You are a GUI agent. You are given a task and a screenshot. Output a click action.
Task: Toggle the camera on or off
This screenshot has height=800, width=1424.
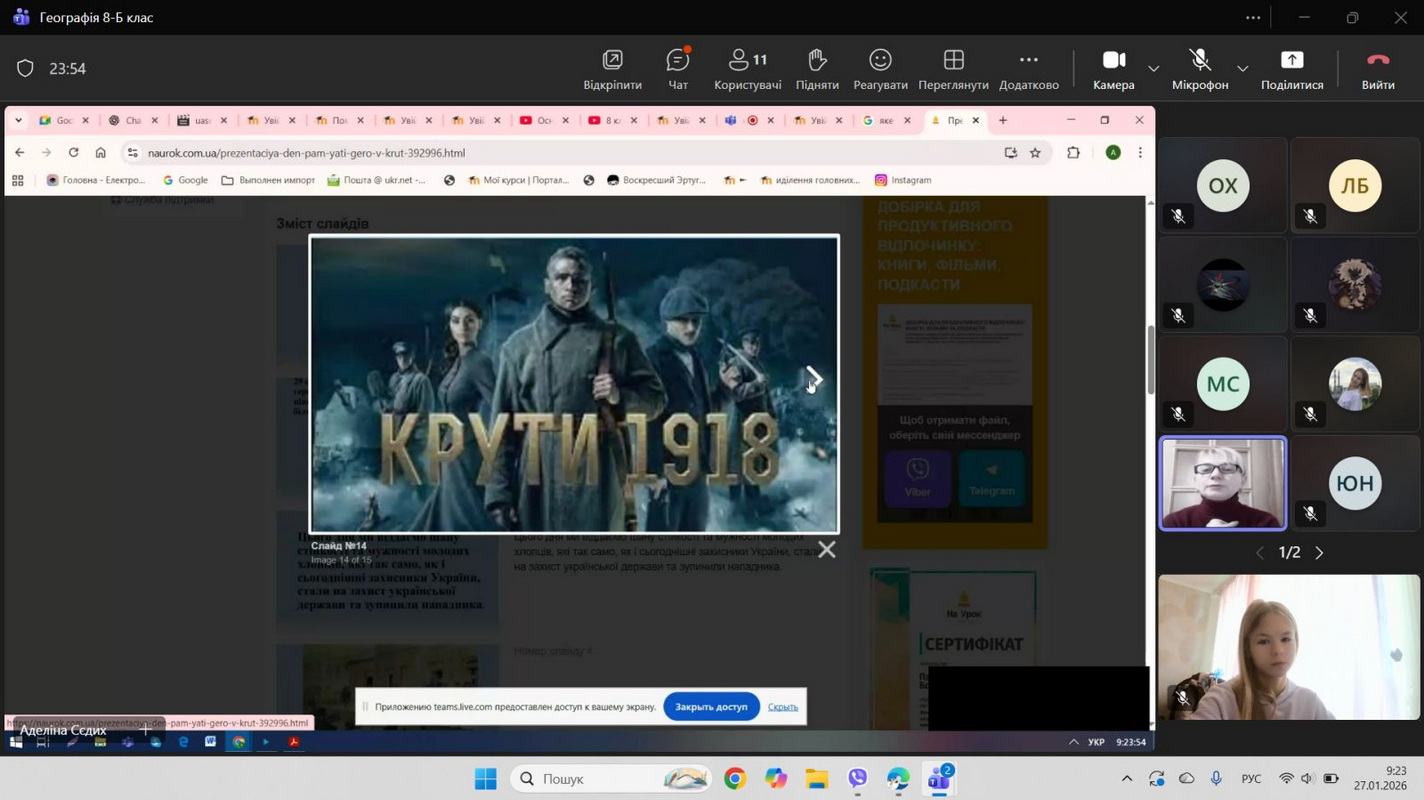tap(1113, 69)
